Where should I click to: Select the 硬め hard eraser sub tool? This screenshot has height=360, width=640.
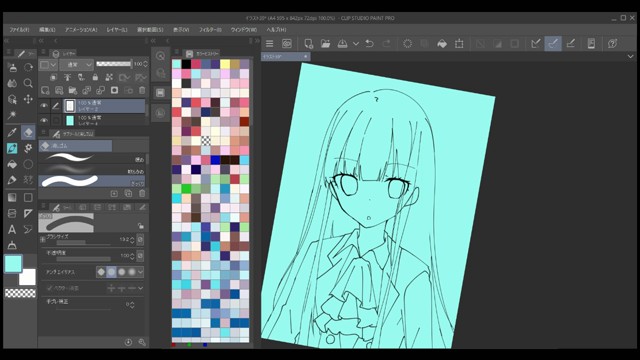pyautogui.click(x=92, y=158)
